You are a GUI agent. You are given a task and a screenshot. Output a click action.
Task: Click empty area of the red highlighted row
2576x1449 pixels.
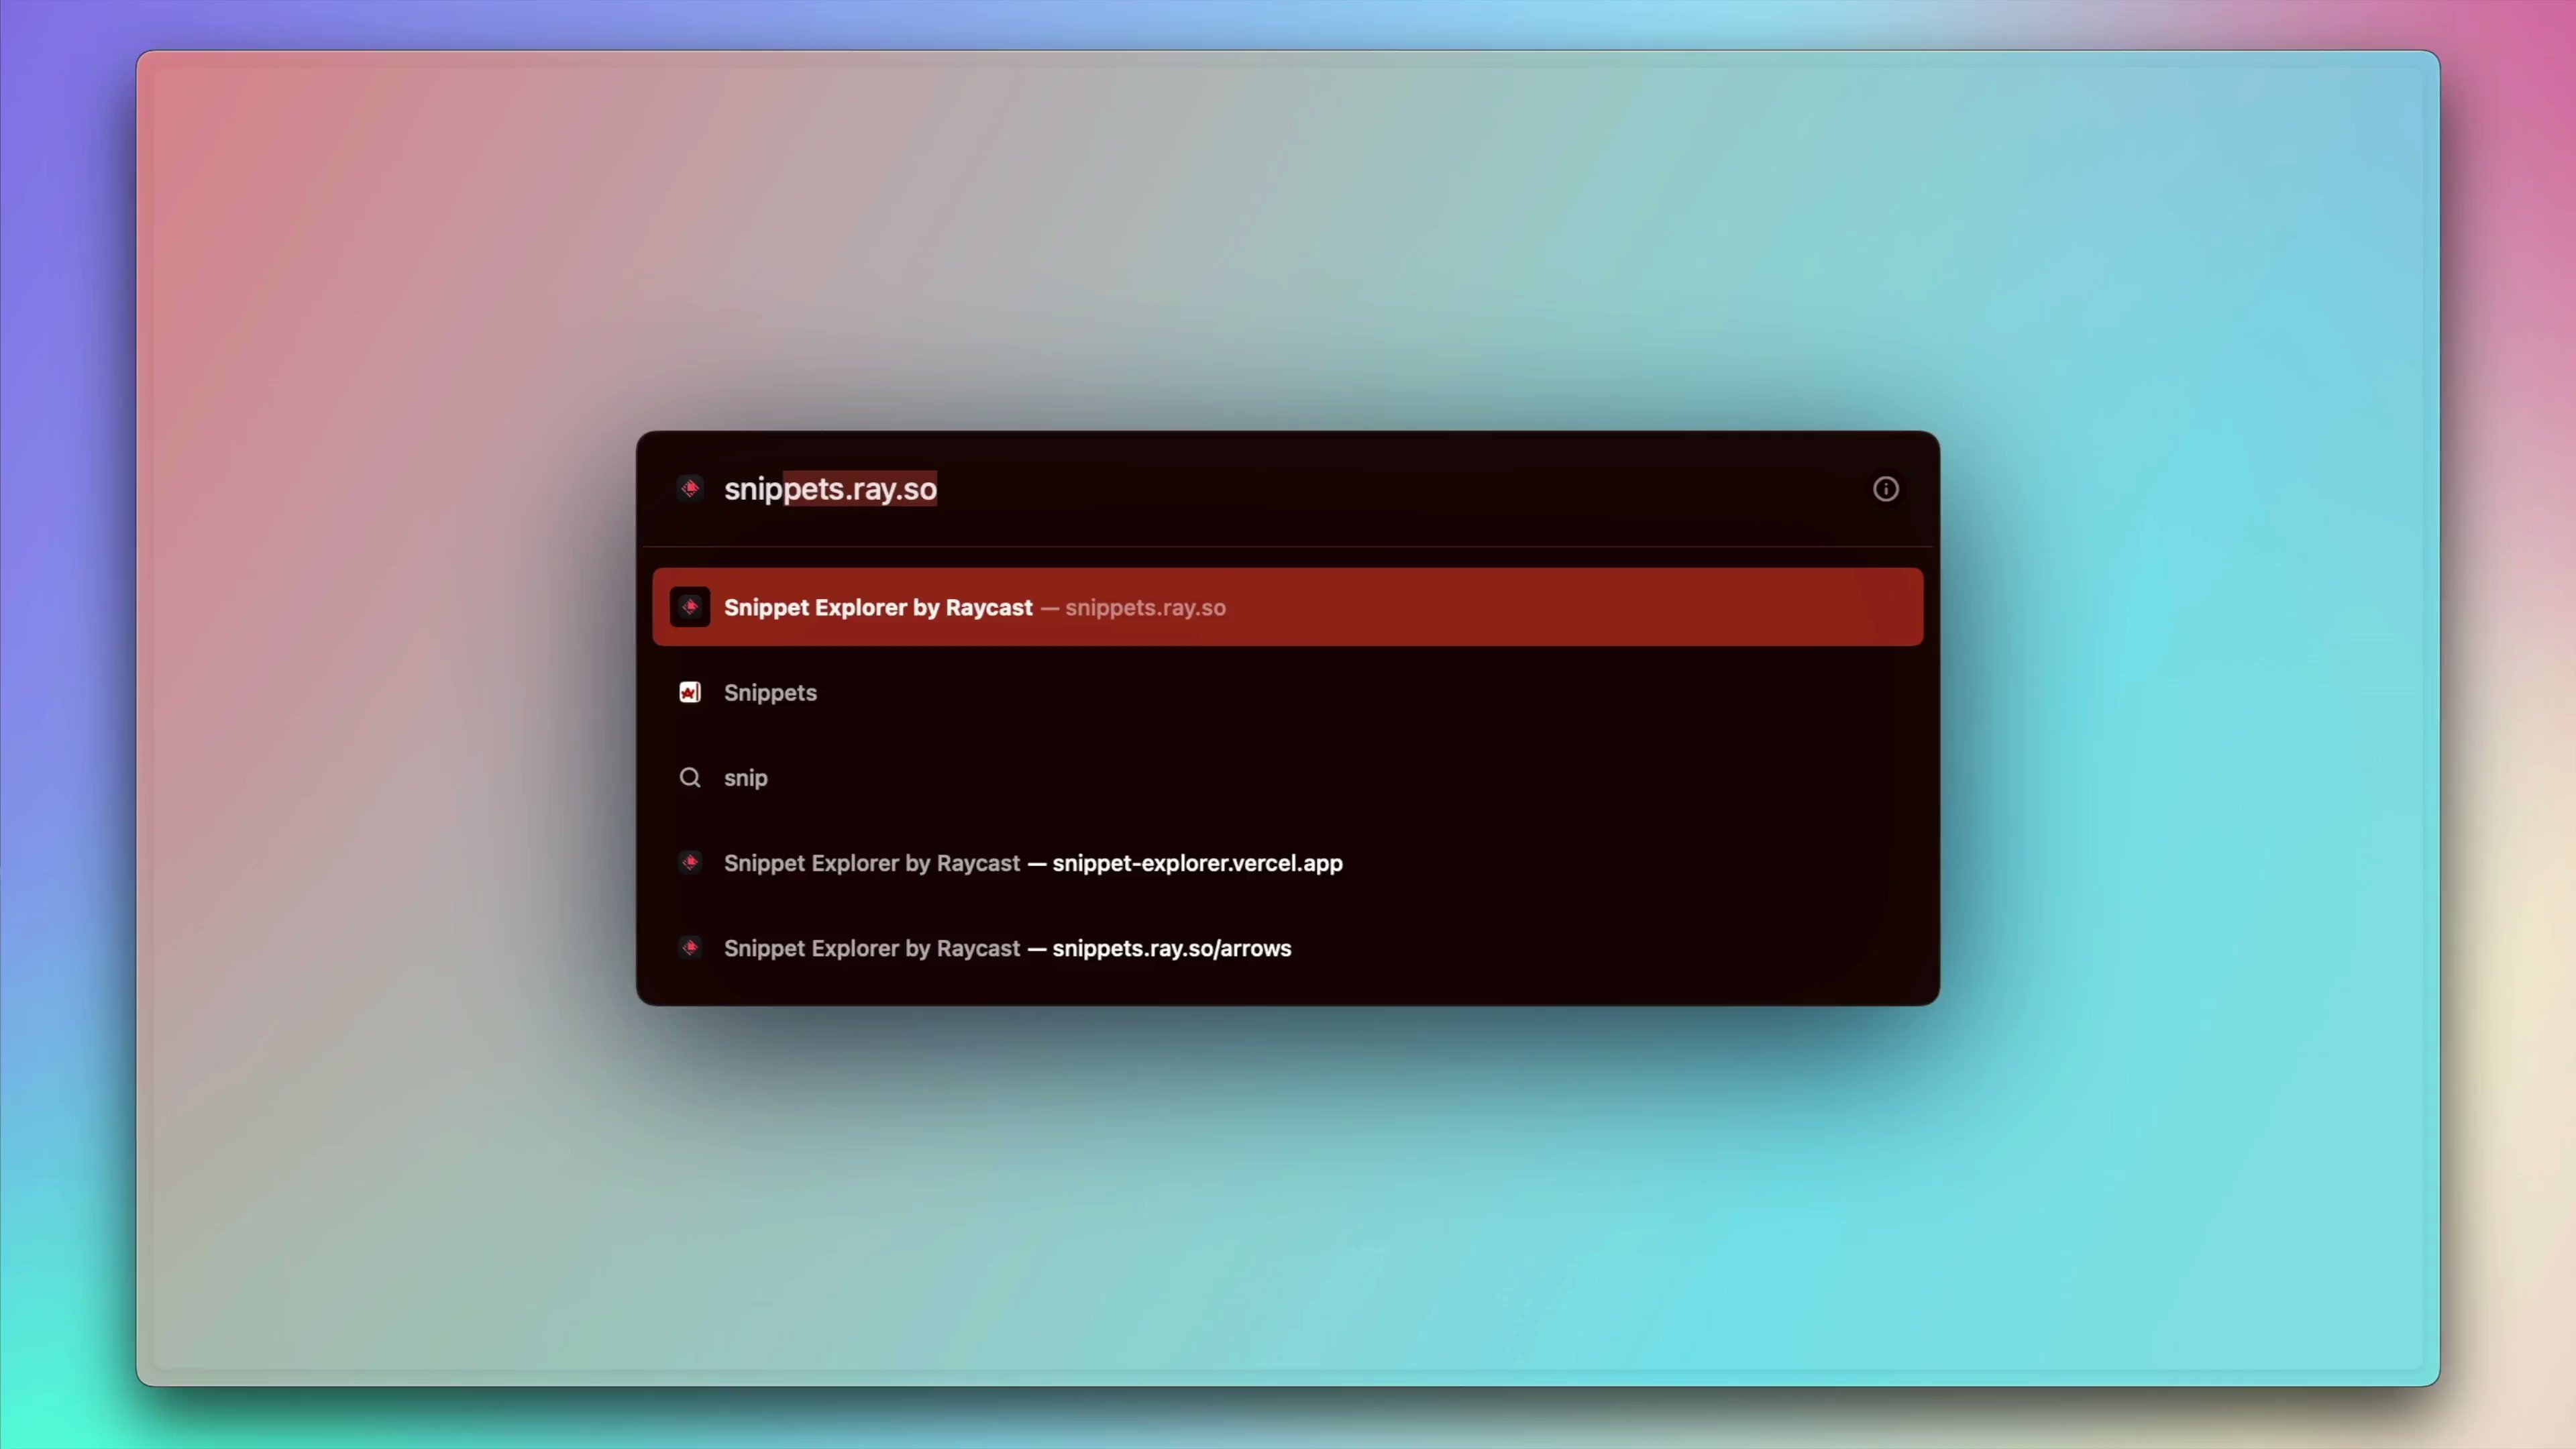[x=1600, y=607]
